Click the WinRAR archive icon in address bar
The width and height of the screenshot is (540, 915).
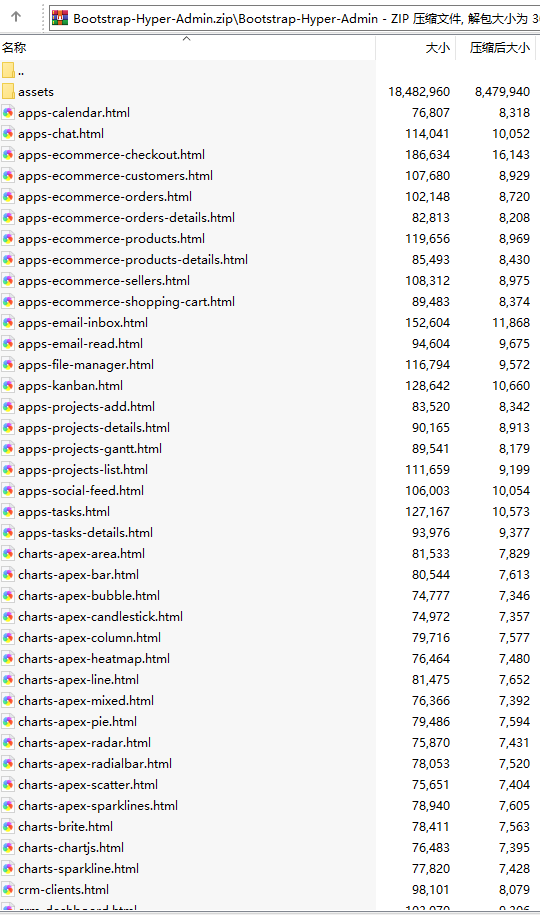60,18
